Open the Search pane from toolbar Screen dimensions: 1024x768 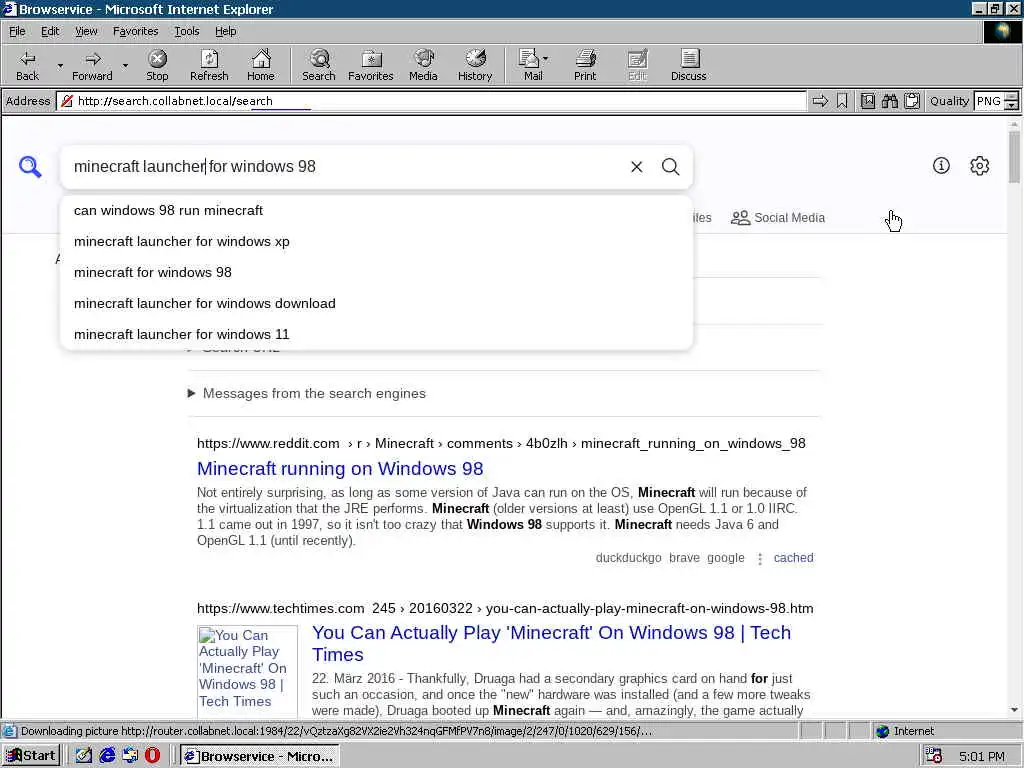tap(319, 65)
